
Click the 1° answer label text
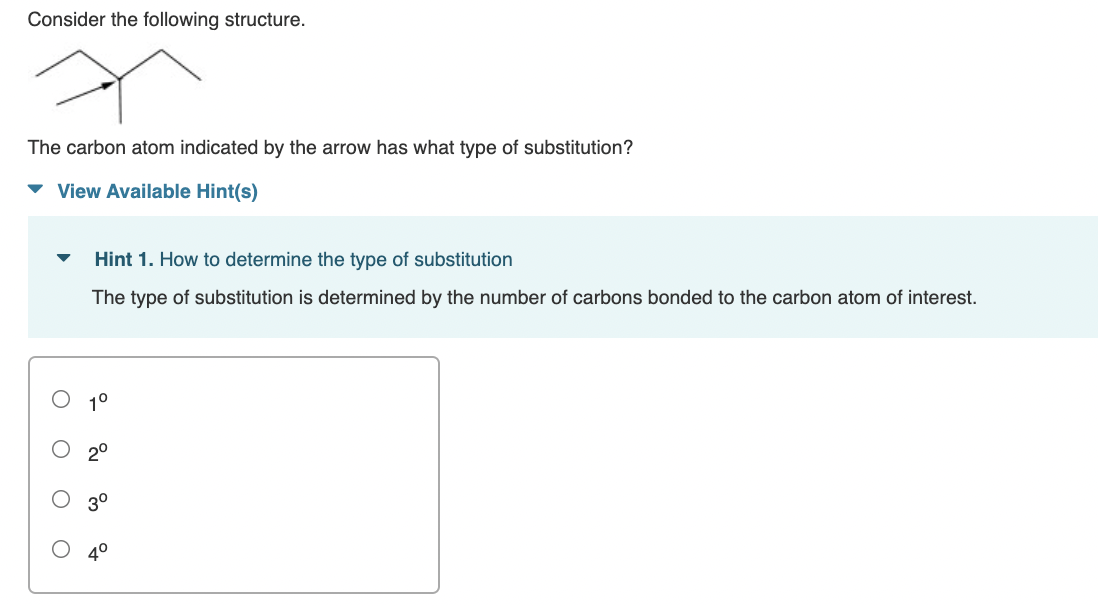pyautogui.click(x=98, y=403)
